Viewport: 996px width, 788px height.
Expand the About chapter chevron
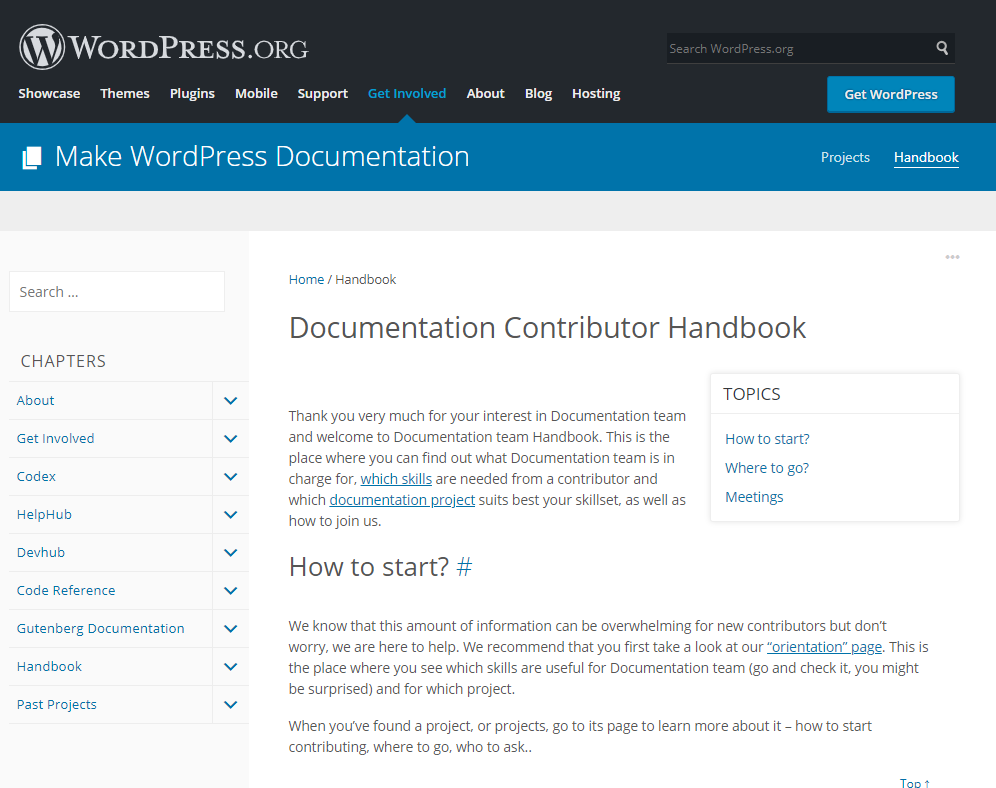(x=231, y=401)
